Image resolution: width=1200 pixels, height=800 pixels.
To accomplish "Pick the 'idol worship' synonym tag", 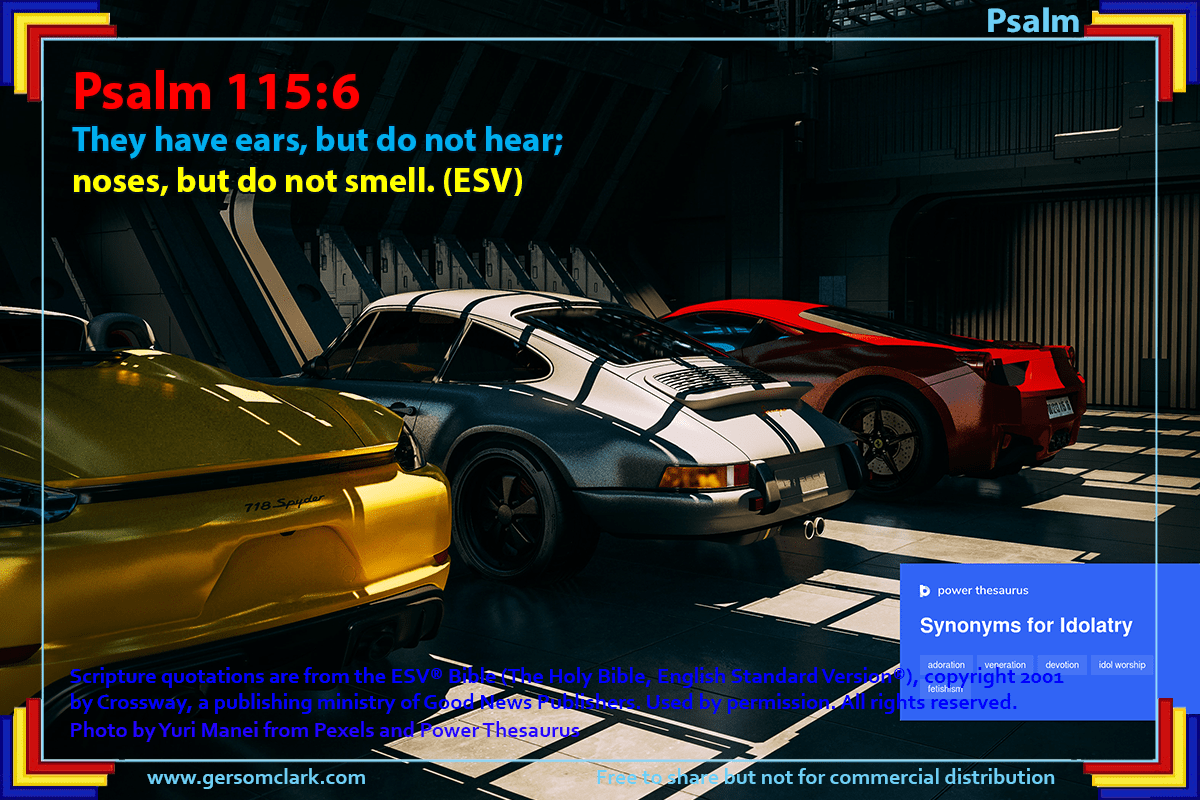I will [x=1122, y=665].
